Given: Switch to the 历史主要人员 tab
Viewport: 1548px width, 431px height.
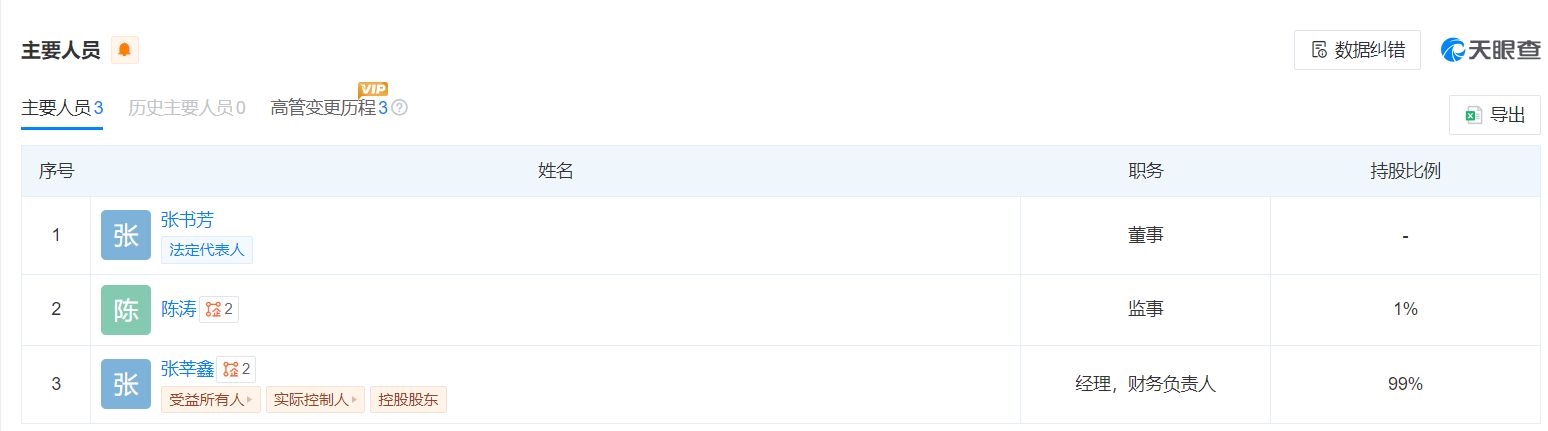Looking at the screenshot, I should [x=186, y=108].
